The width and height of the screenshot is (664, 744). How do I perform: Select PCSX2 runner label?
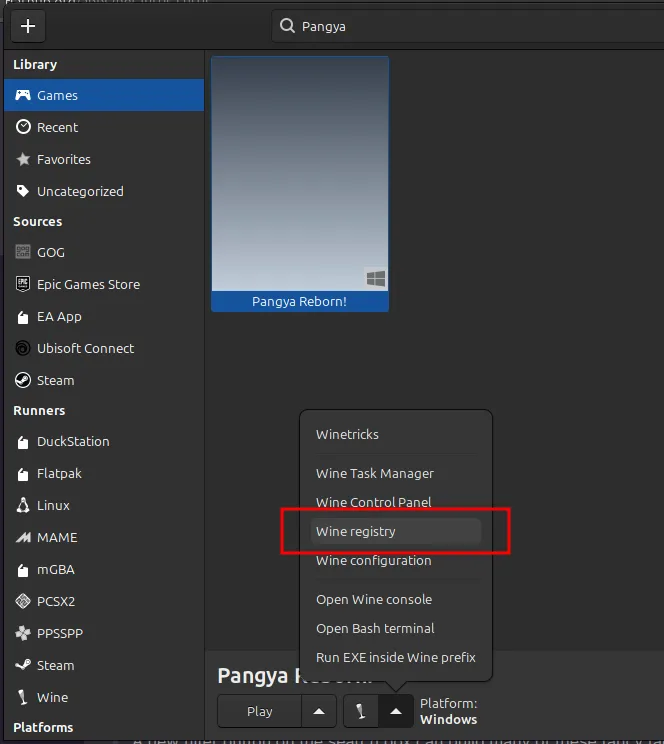click(56, 601)
